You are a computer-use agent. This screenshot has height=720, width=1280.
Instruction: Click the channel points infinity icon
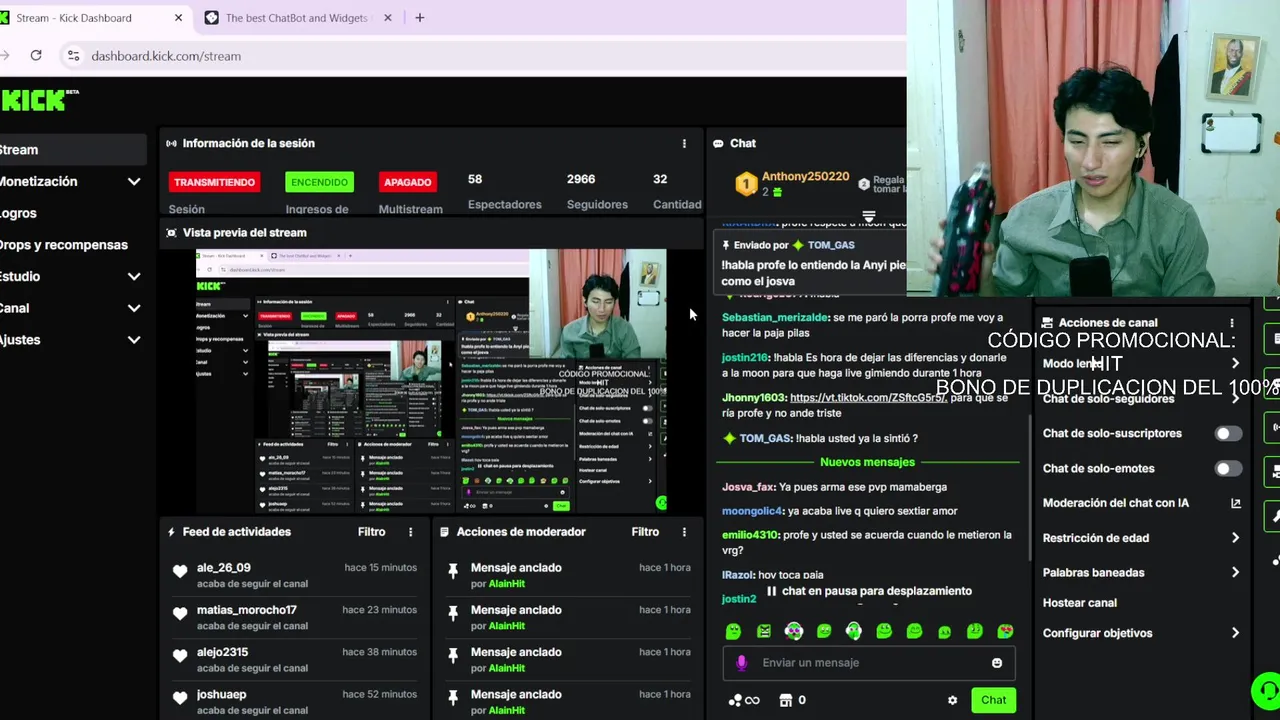(743, 700)
